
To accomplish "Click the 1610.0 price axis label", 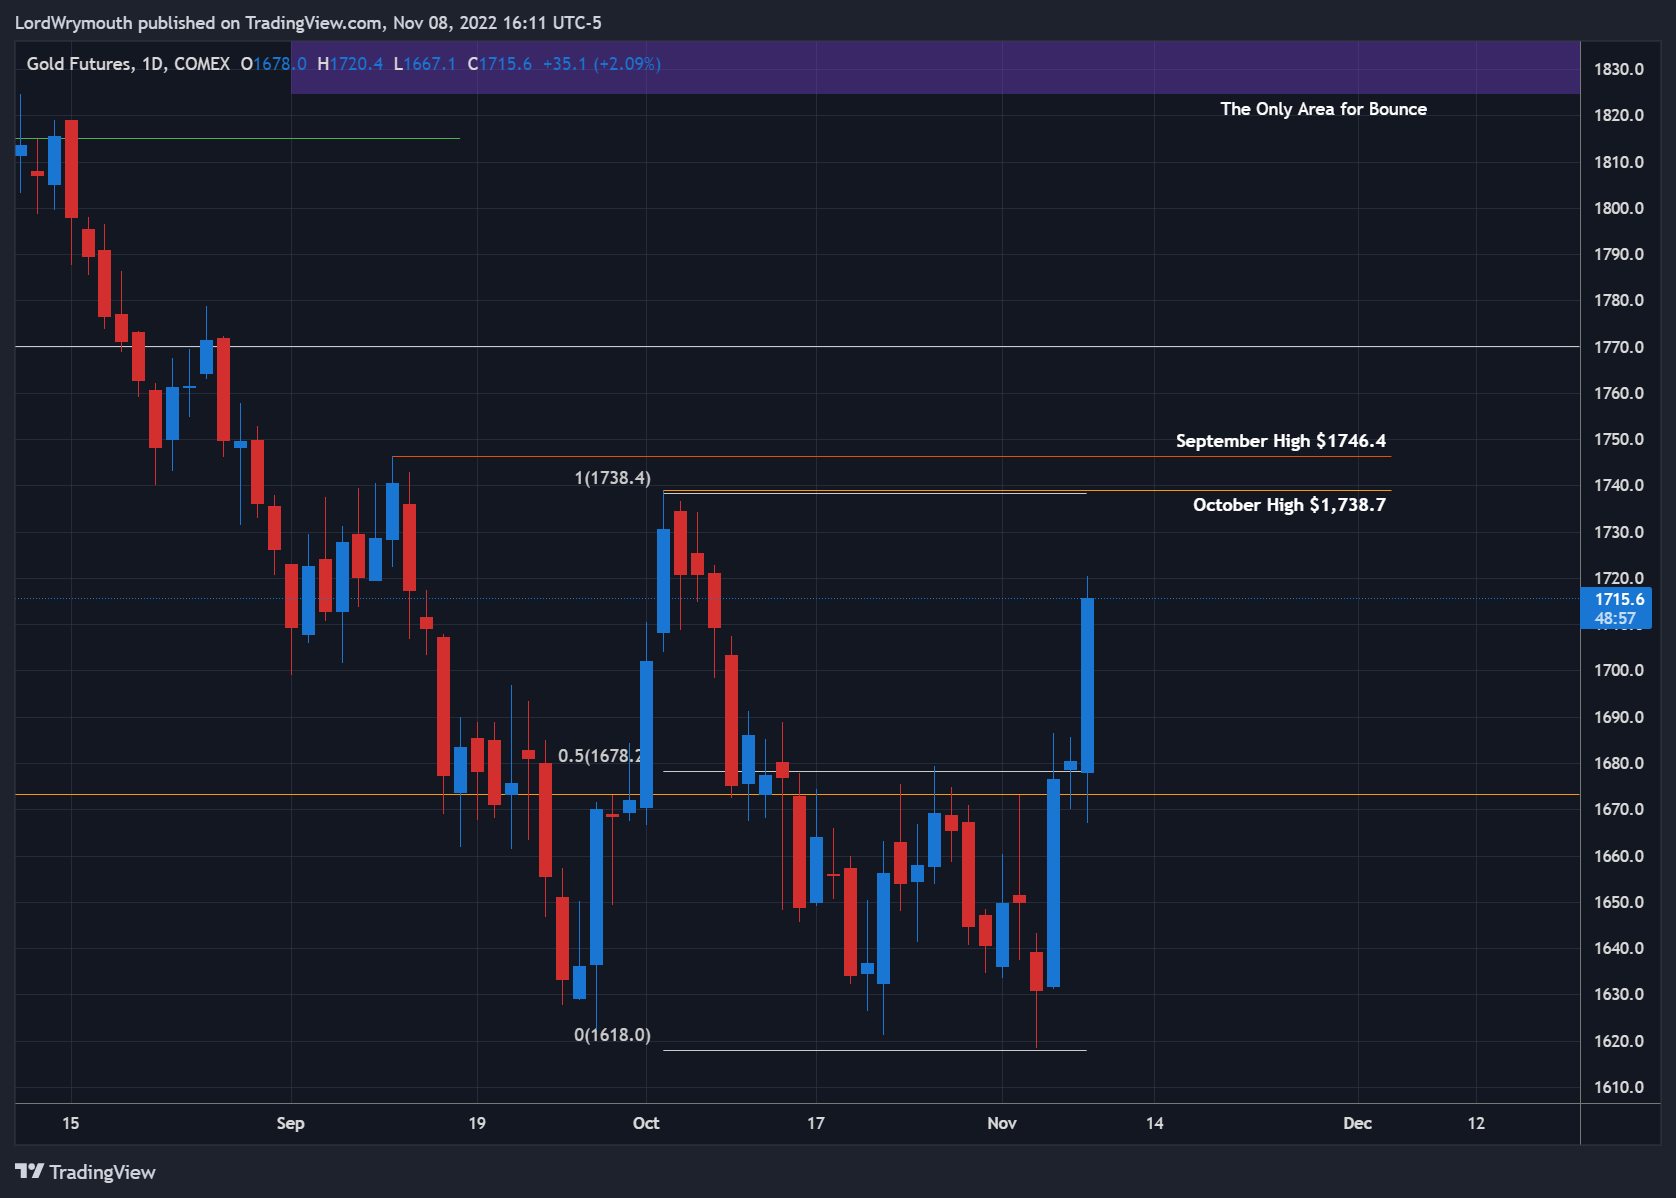I will click(1619, 1087).
